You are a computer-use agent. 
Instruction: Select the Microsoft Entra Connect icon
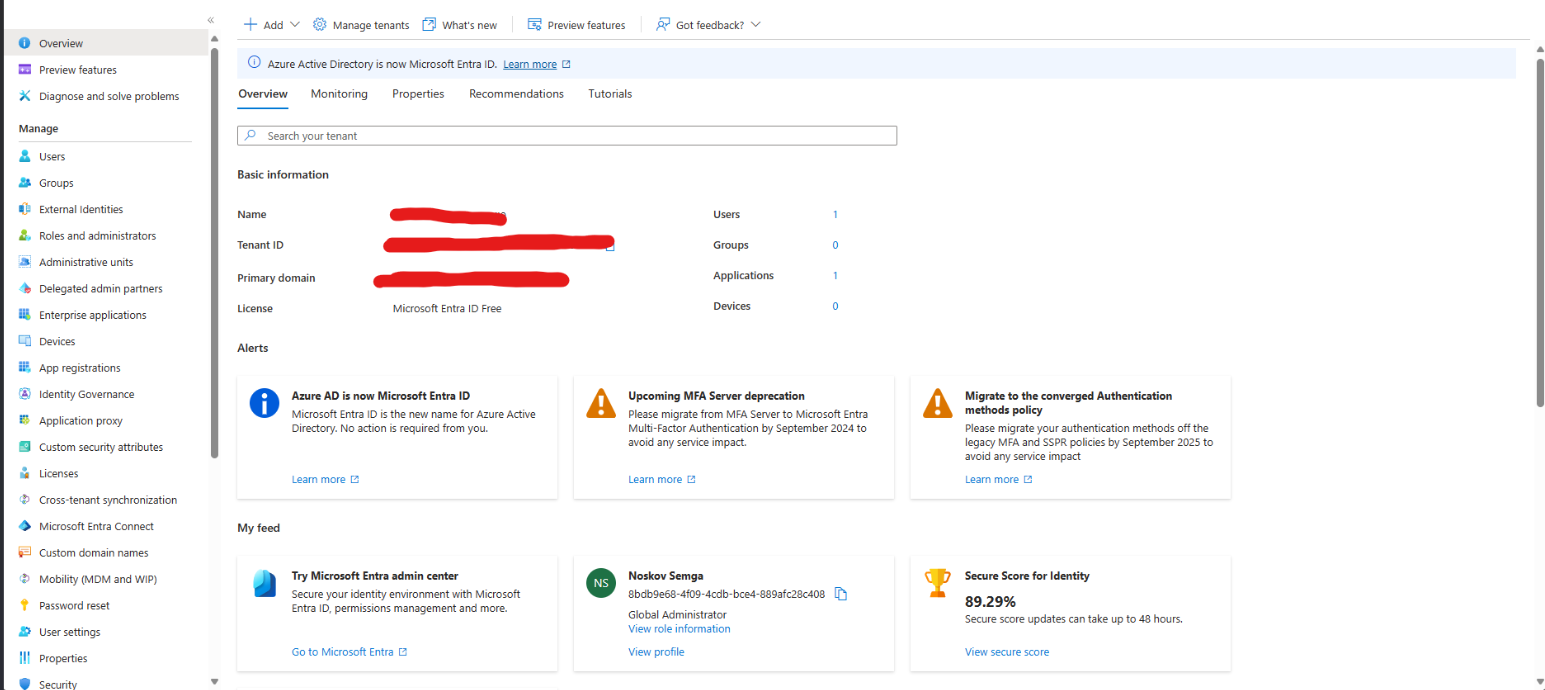(25, 526)
